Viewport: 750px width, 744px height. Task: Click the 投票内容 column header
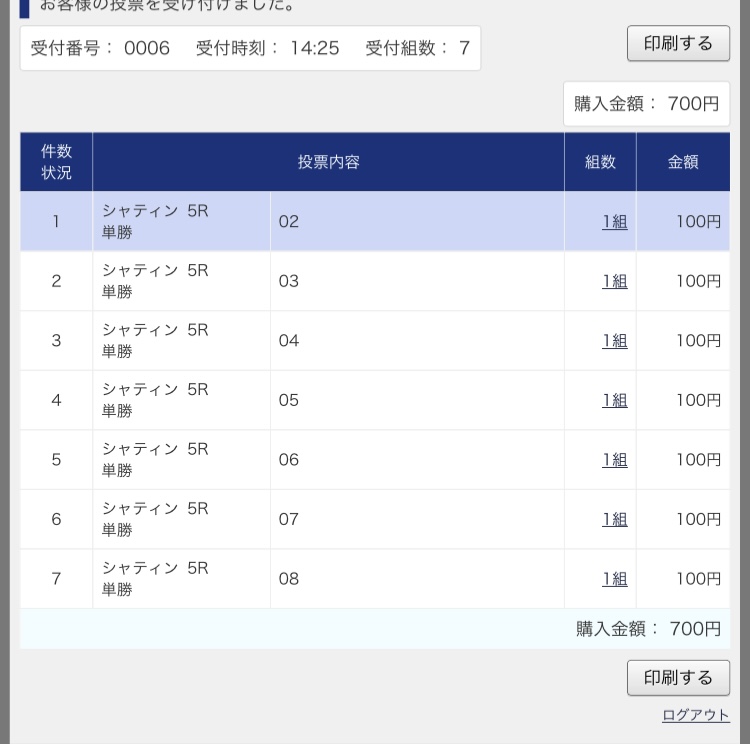(328, 162)
